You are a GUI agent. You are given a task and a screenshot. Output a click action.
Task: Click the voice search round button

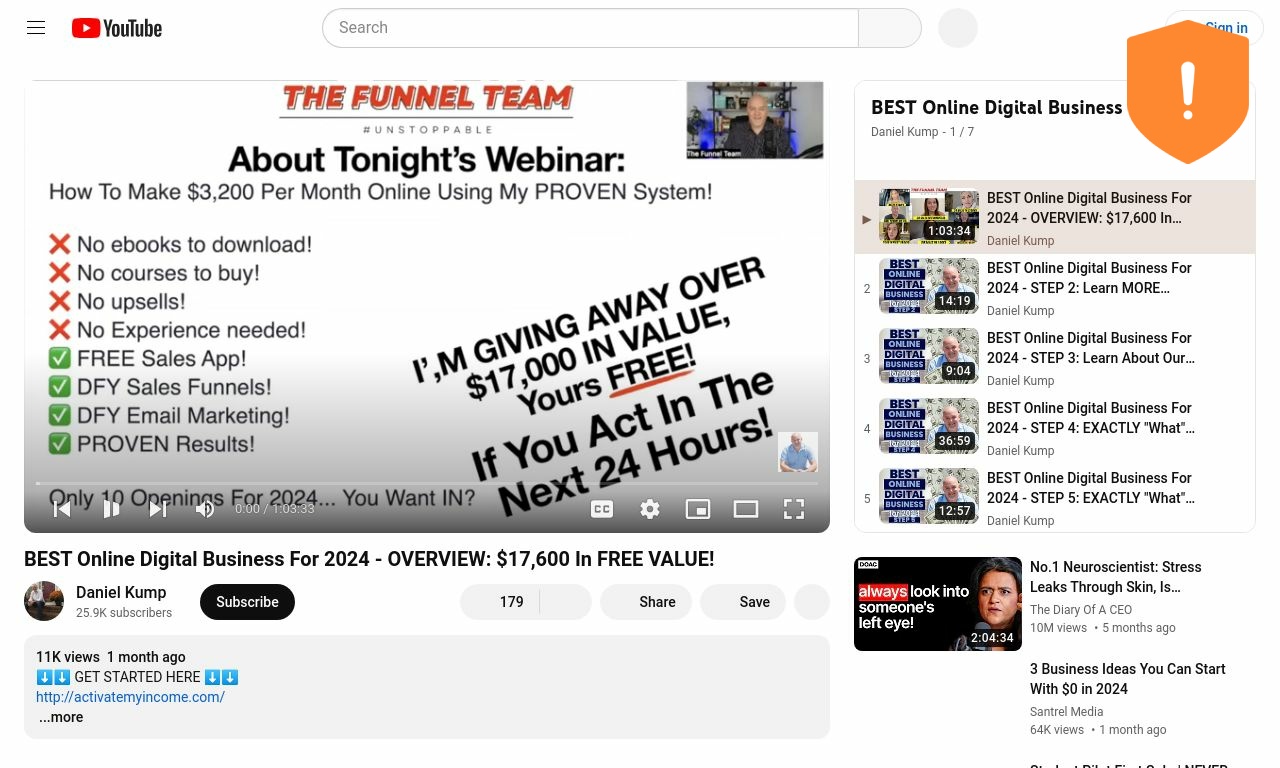pyautogui.click(x=958, y=28)
